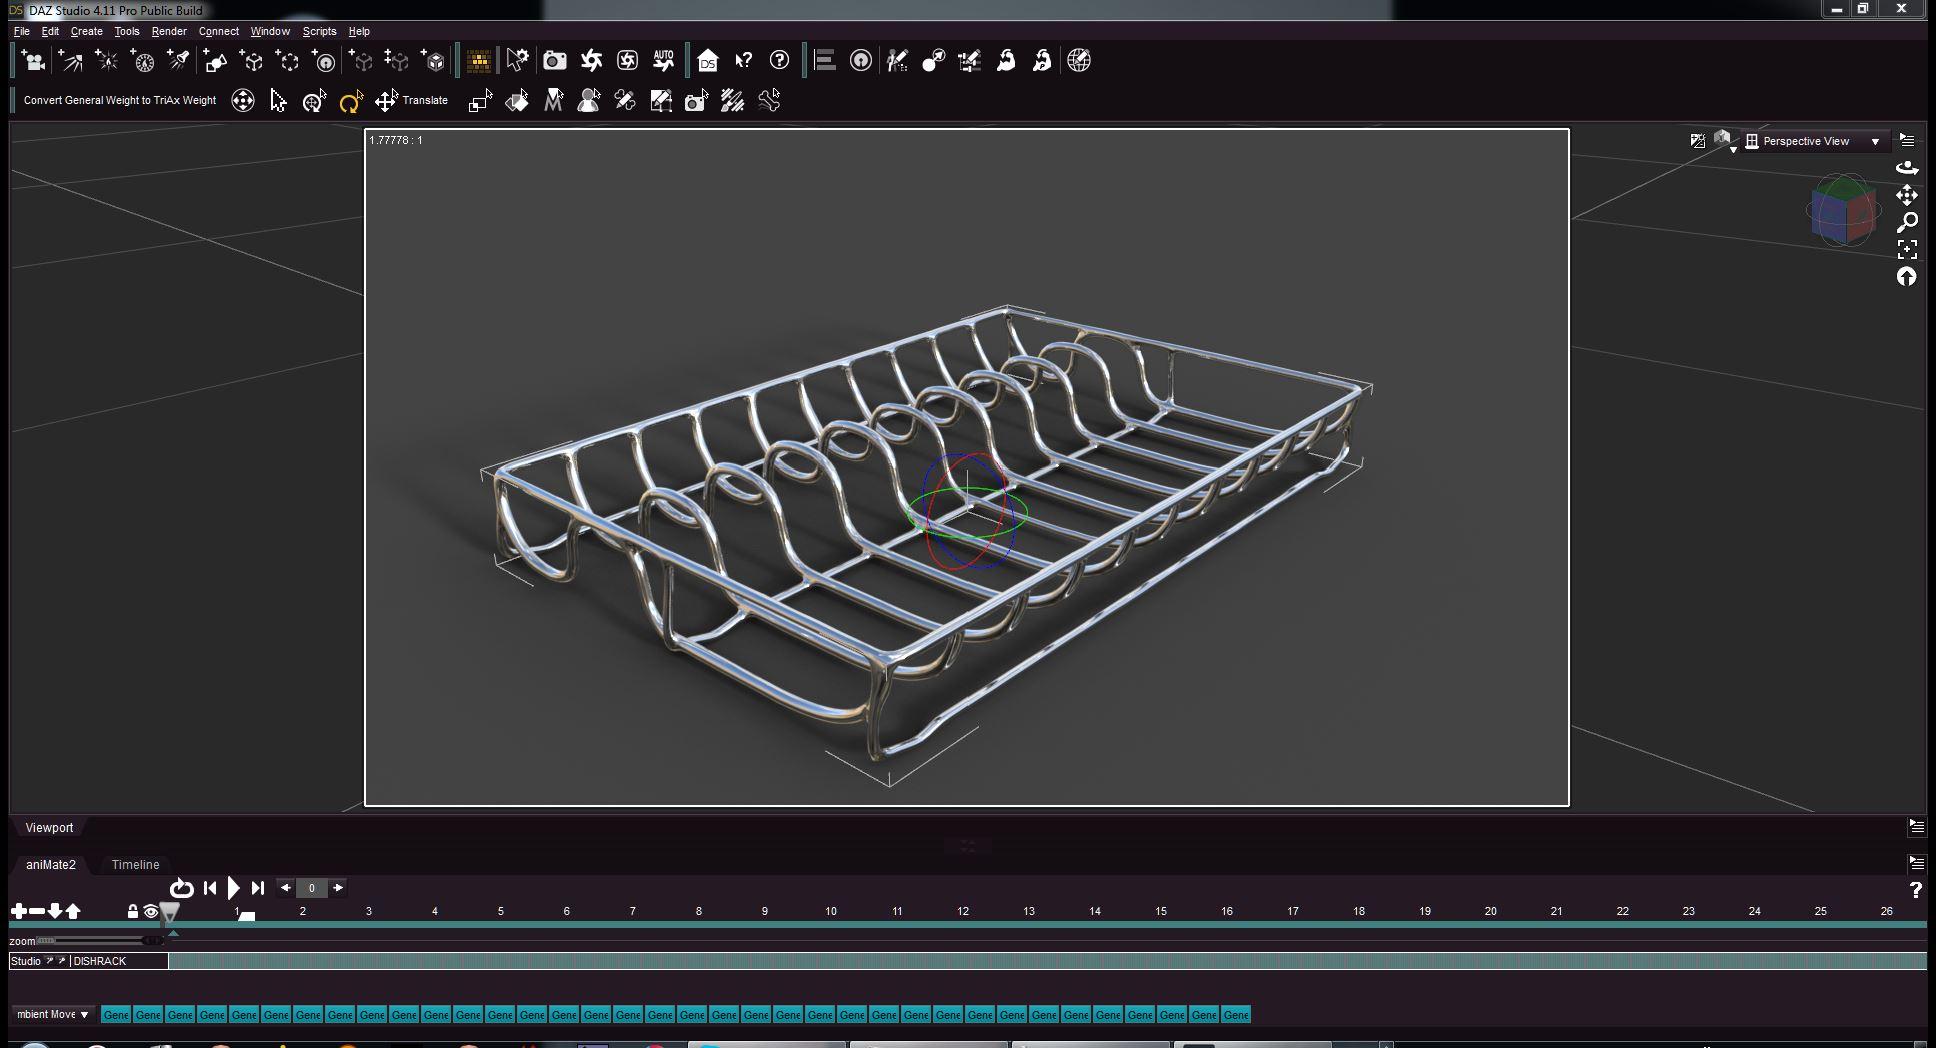
Task: Create a new distant light
Action: point(70,61)
